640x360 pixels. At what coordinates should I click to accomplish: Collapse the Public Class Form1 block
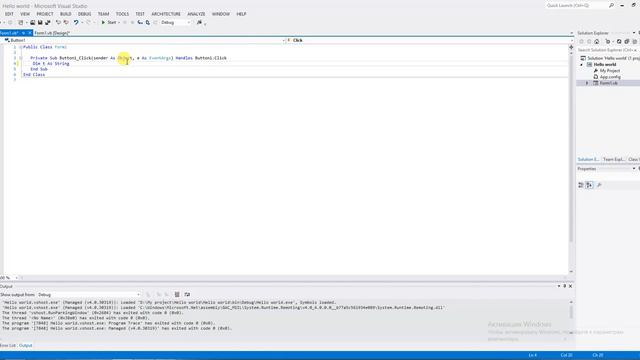click(x=20, y=47)
